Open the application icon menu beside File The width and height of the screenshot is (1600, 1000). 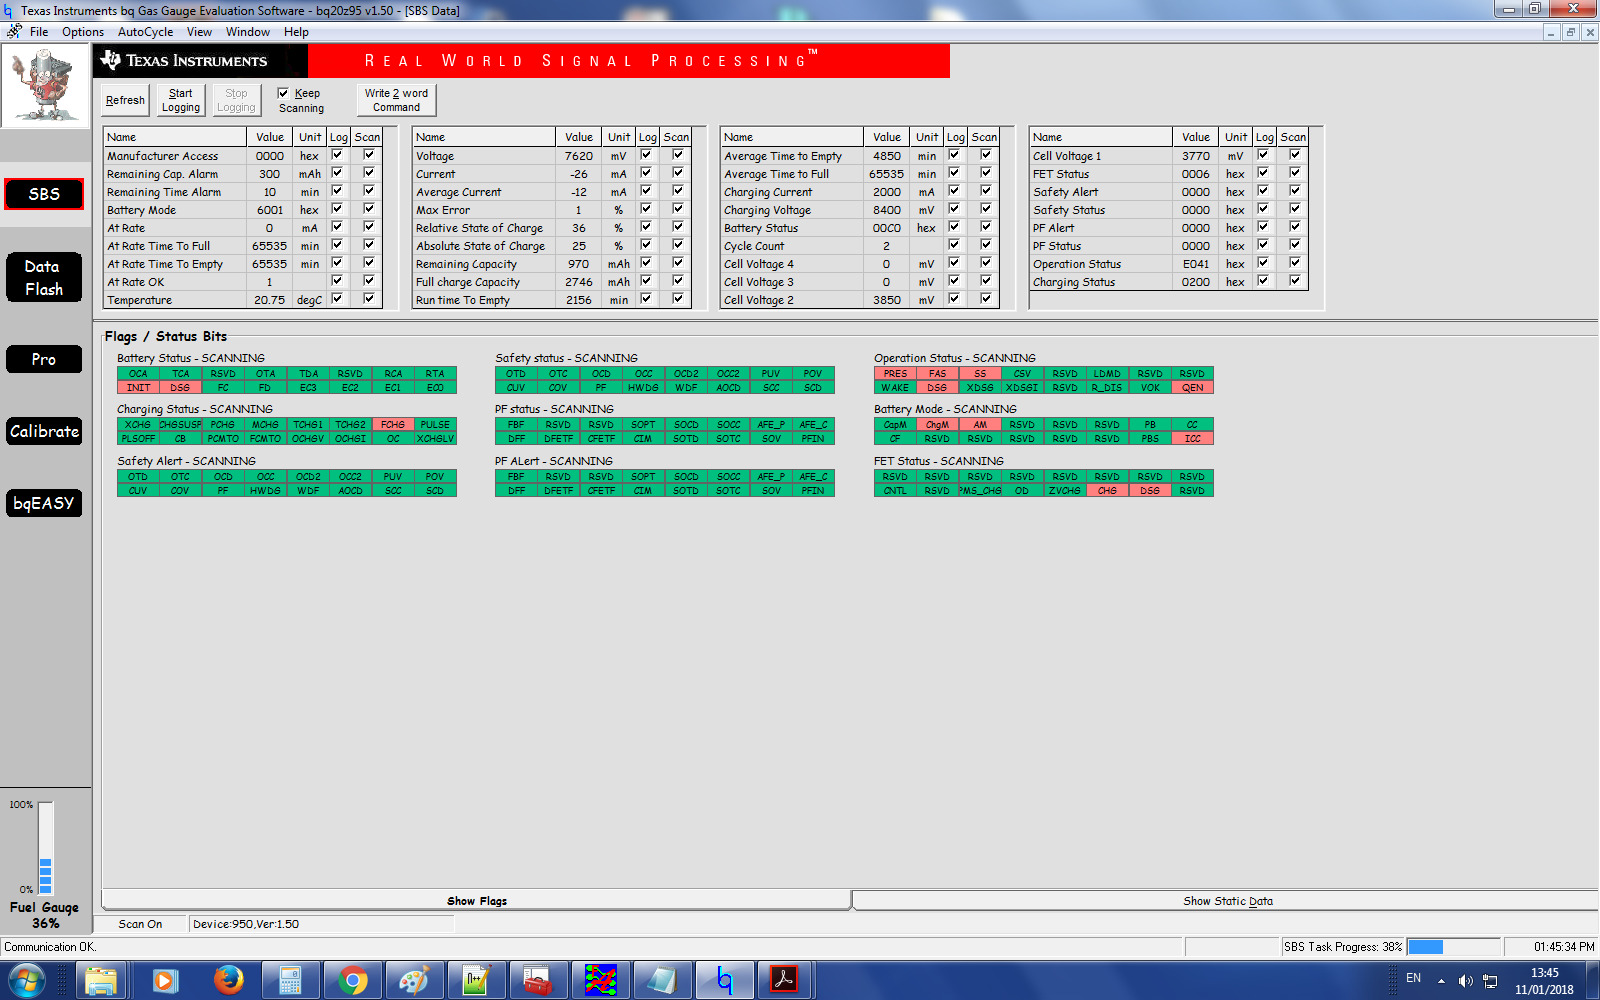point(14,32)
